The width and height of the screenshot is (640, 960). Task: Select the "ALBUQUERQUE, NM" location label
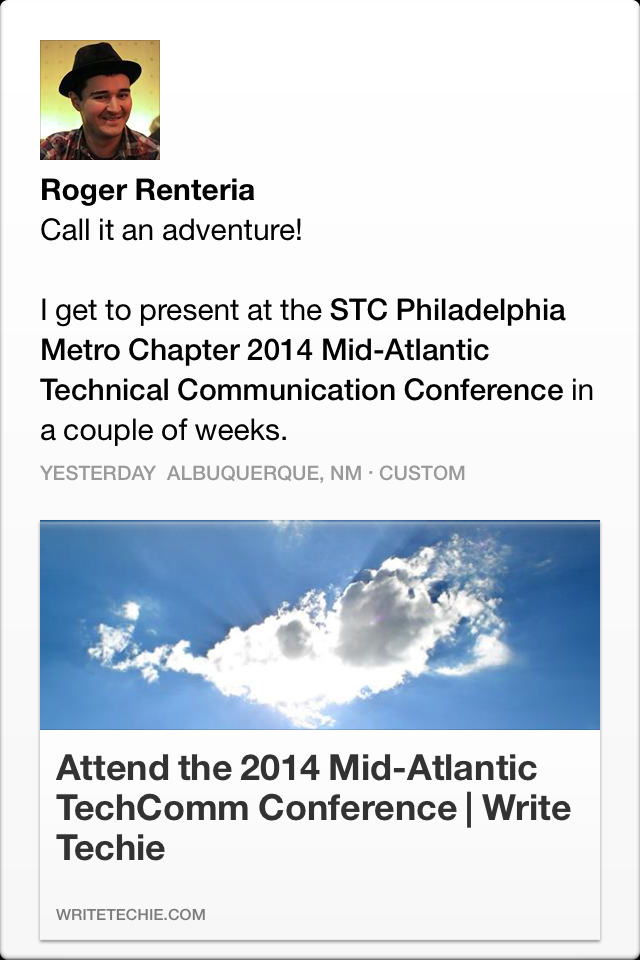coord(264,473)
